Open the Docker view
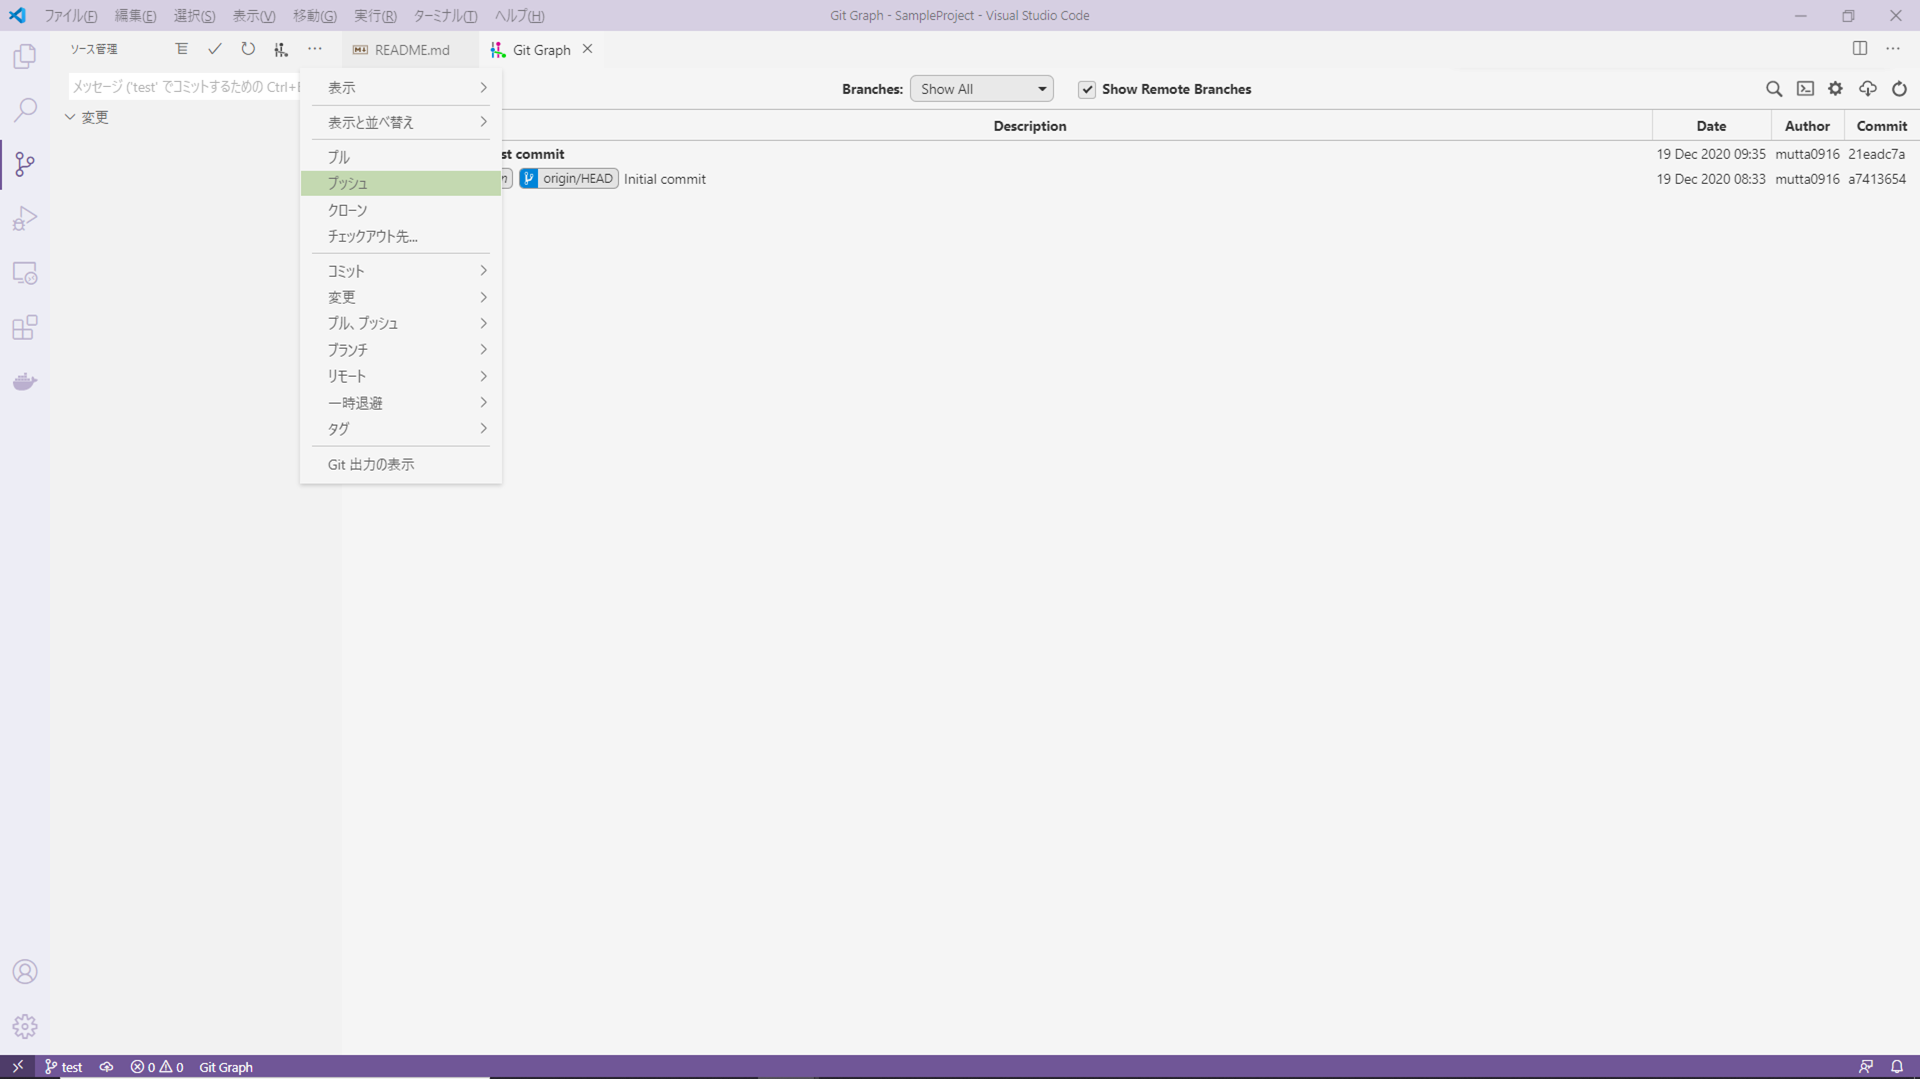The image size is (1920, 1079). [25, 382]
